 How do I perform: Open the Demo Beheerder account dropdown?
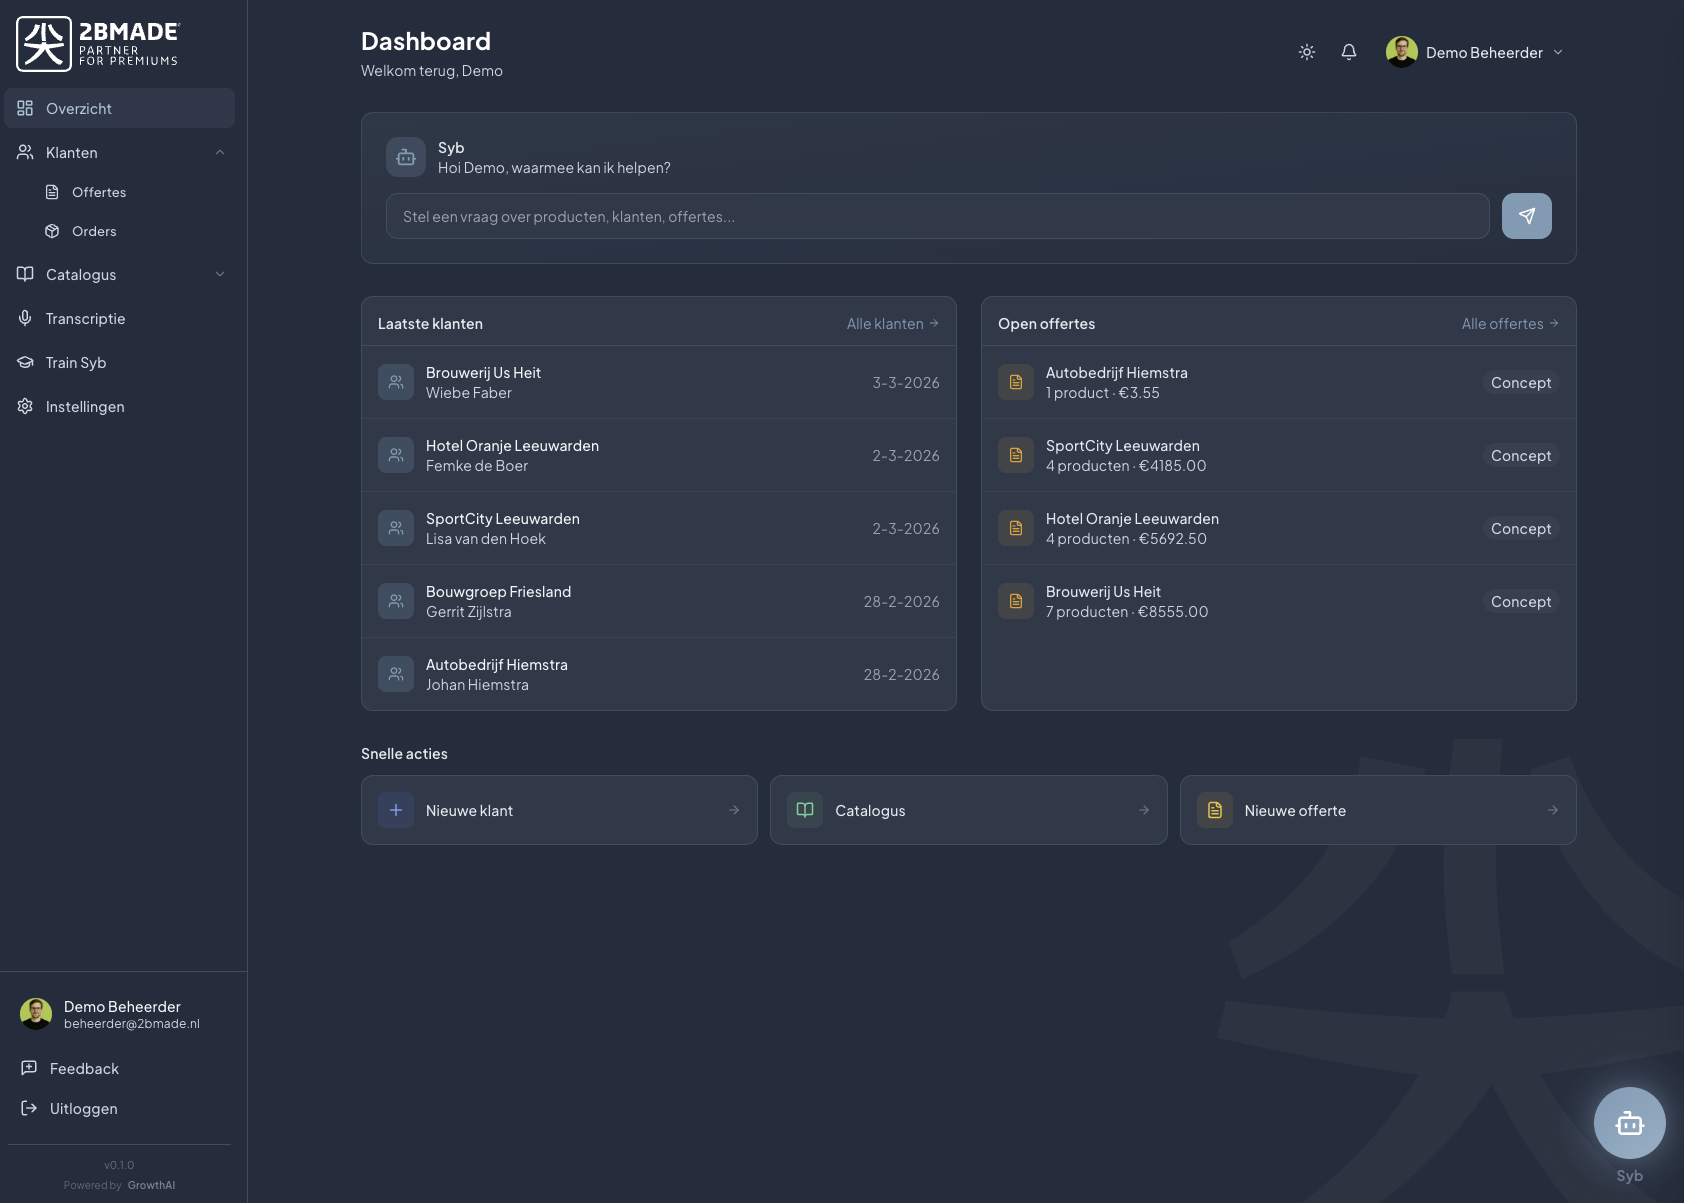1557,52
